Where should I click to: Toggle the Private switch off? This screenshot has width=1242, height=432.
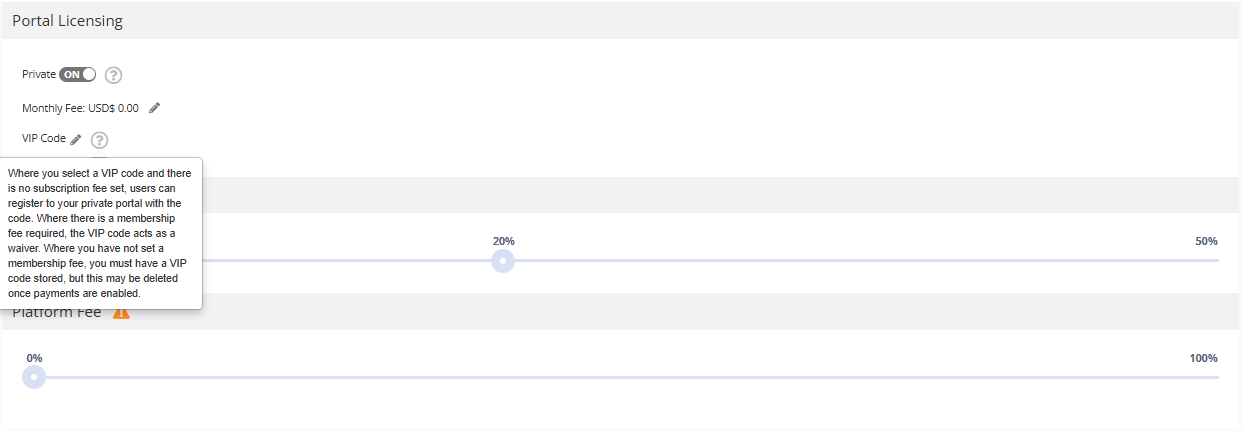pos(77,74)
